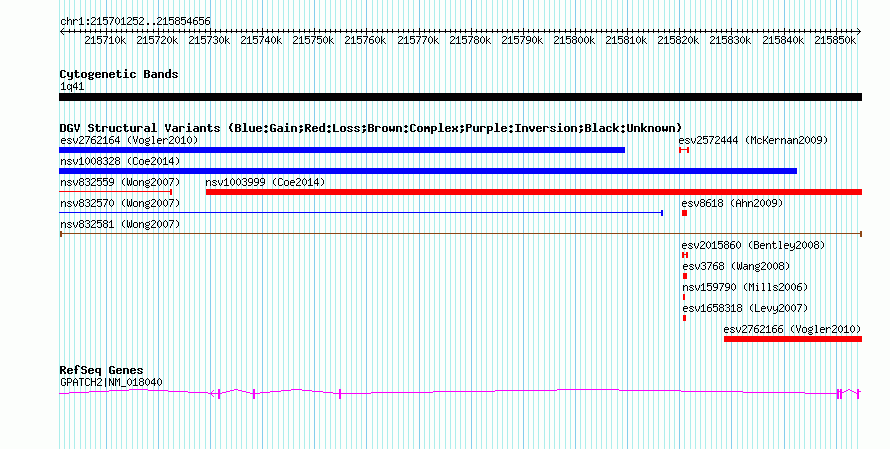Screen dimensions: 890x449
Task: Open variant nsv1008328 (Coe2014) label
Action: tap(120, 161)
